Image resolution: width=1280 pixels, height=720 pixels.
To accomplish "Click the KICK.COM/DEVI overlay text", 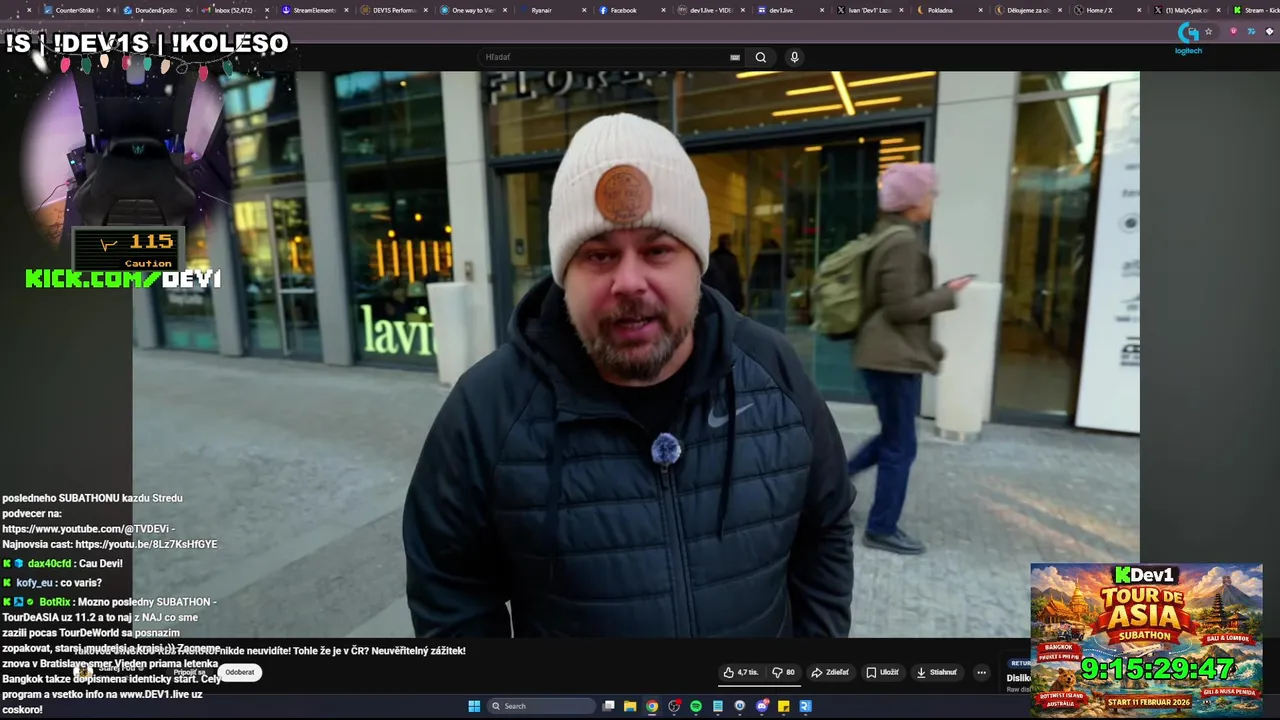I will pos(123,279).
